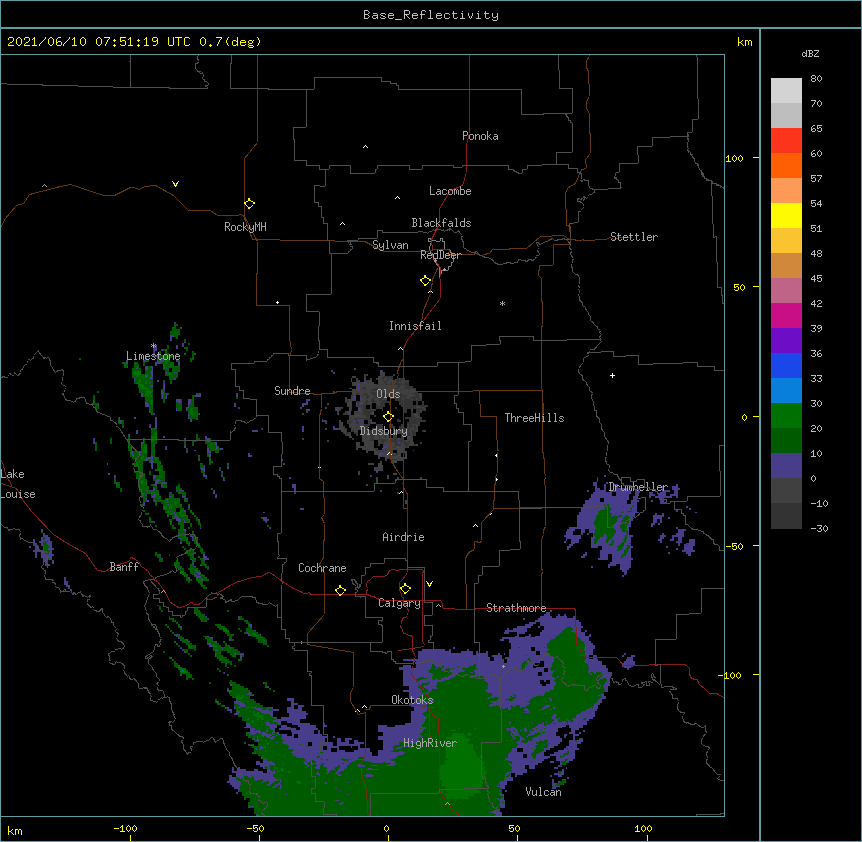Click the Banff label
The image size is (862, 842).
pos(124,567)
